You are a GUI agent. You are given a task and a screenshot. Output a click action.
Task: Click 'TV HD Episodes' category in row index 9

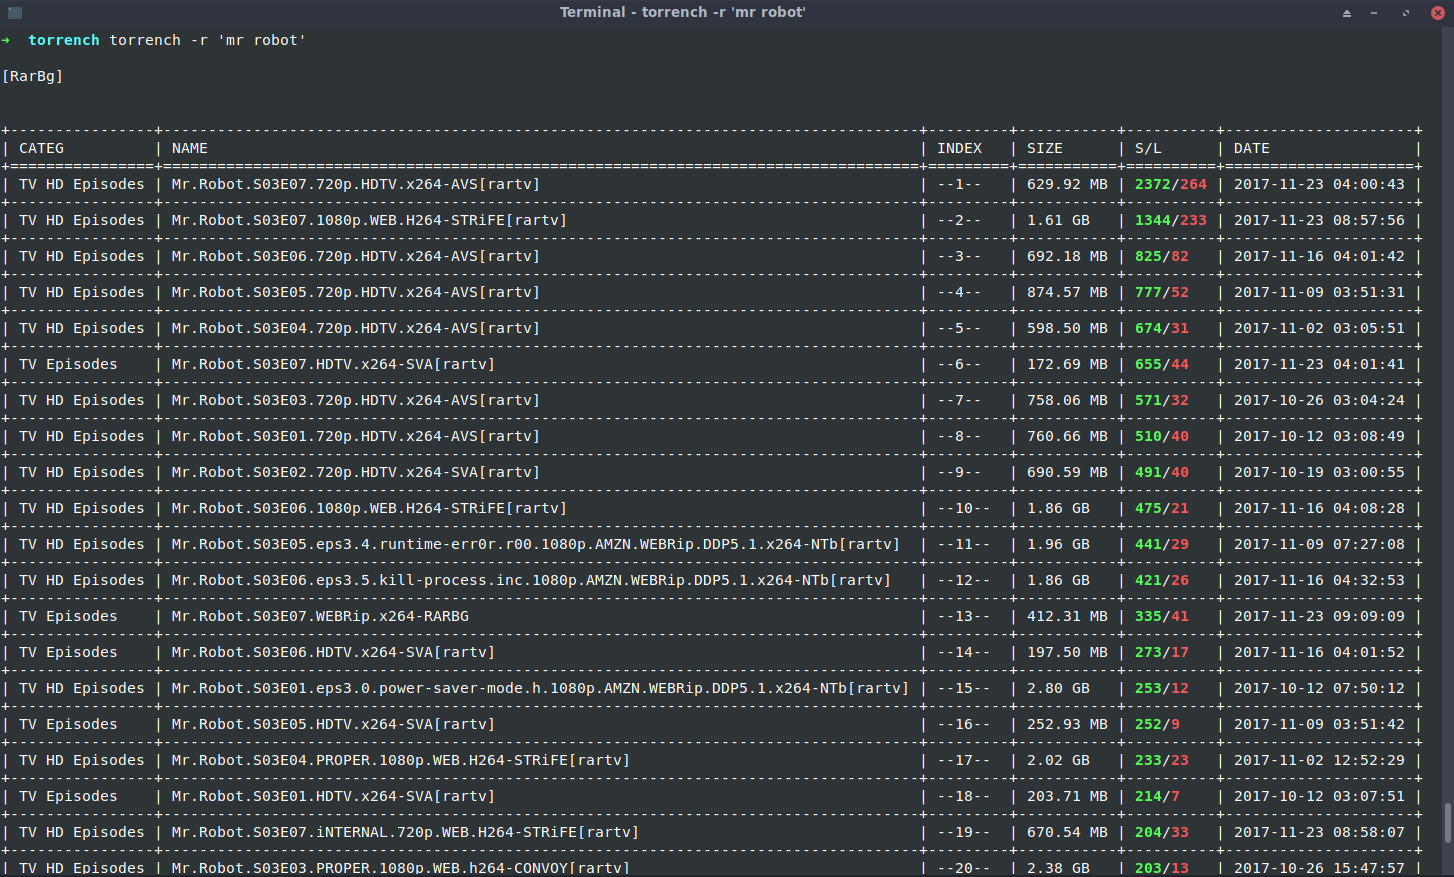(82, 472)
